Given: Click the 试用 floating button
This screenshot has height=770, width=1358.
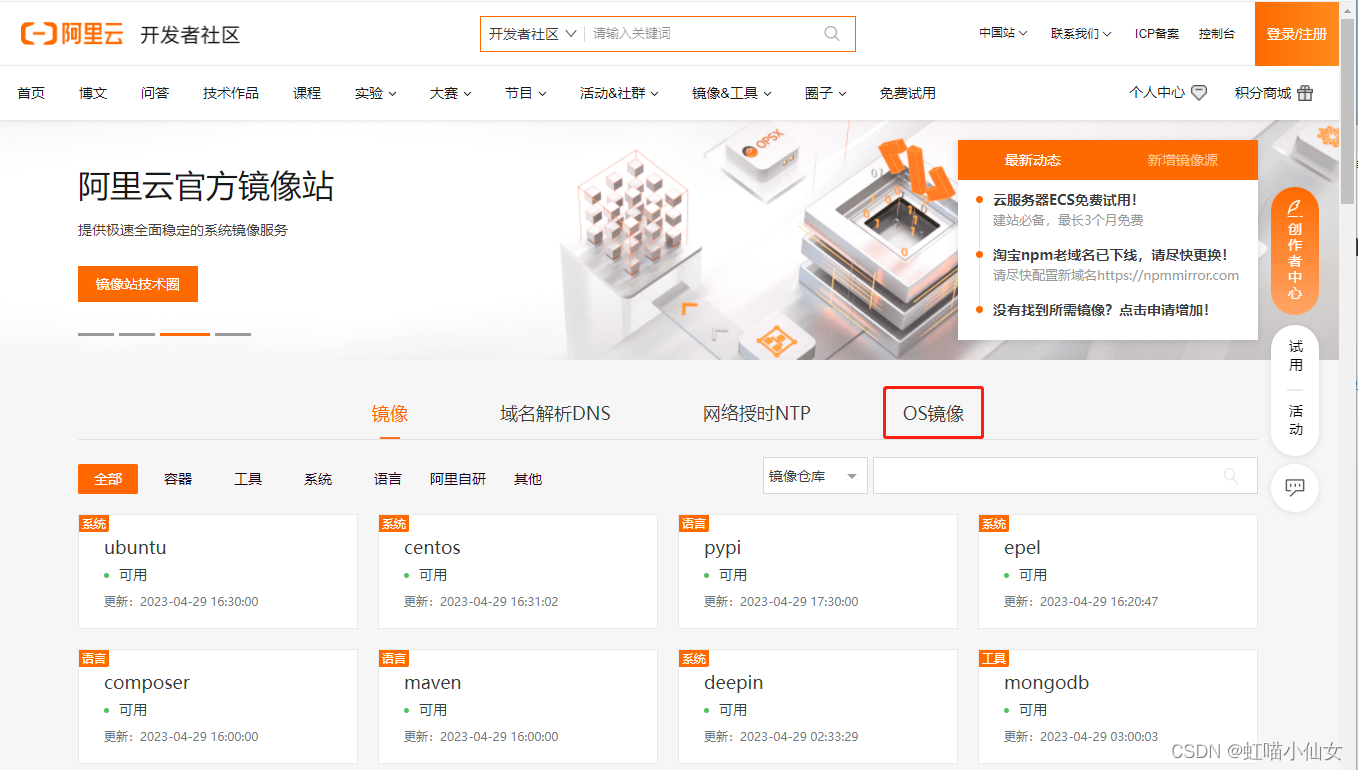Looking at the screenshot, I should pyautogui.click(x=1295, y=356).
